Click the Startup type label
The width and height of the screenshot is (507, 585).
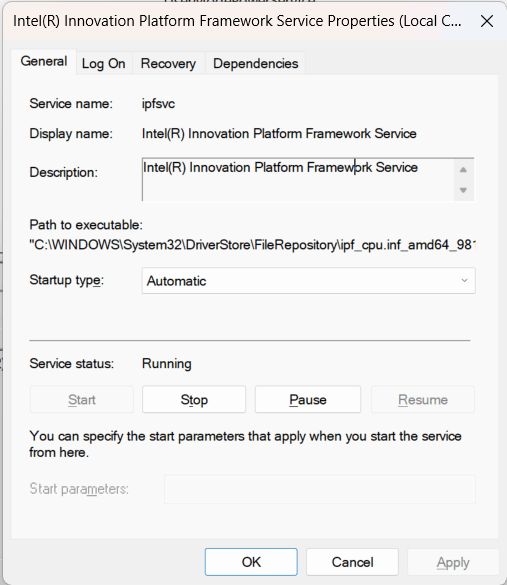66,280
